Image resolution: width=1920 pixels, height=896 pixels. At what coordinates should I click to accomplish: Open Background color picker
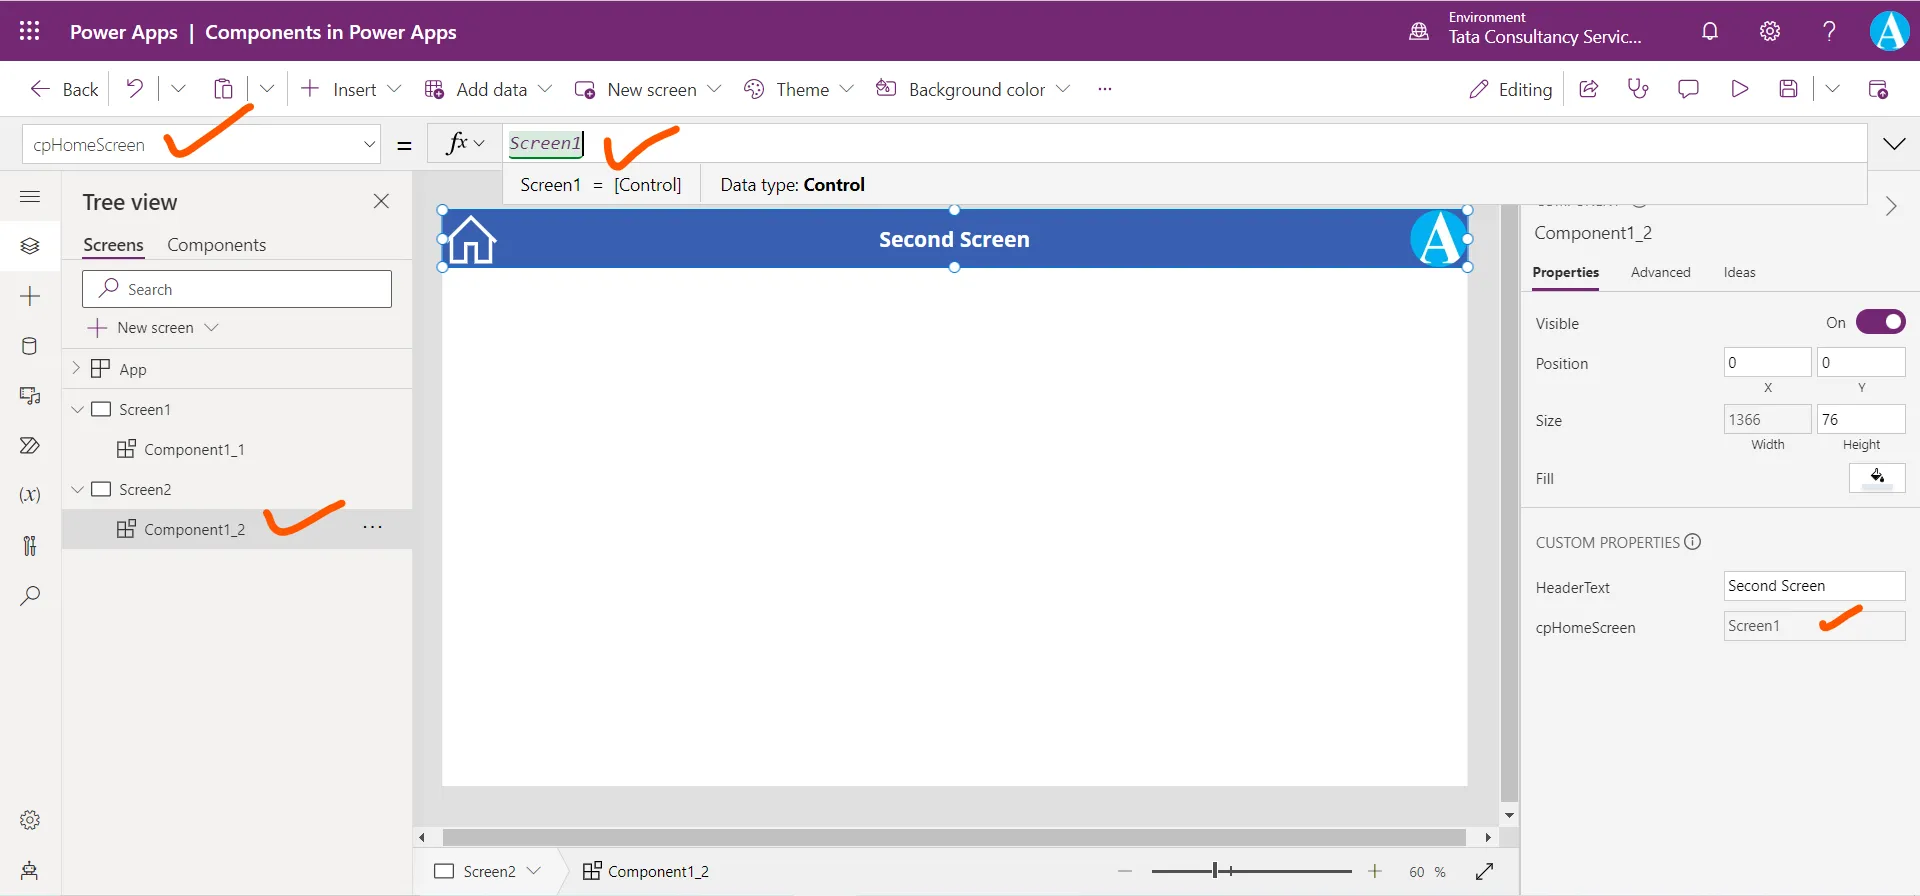tap(972, 89)
